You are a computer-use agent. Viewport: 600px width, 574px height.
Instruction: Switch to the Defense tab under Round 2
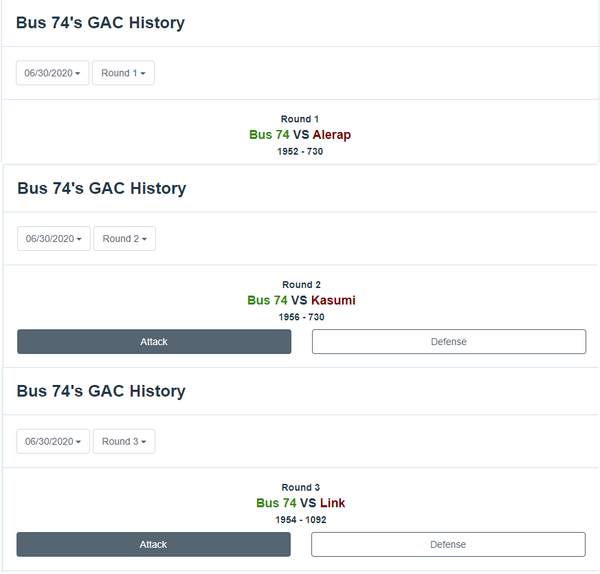[x=448, y=342]
